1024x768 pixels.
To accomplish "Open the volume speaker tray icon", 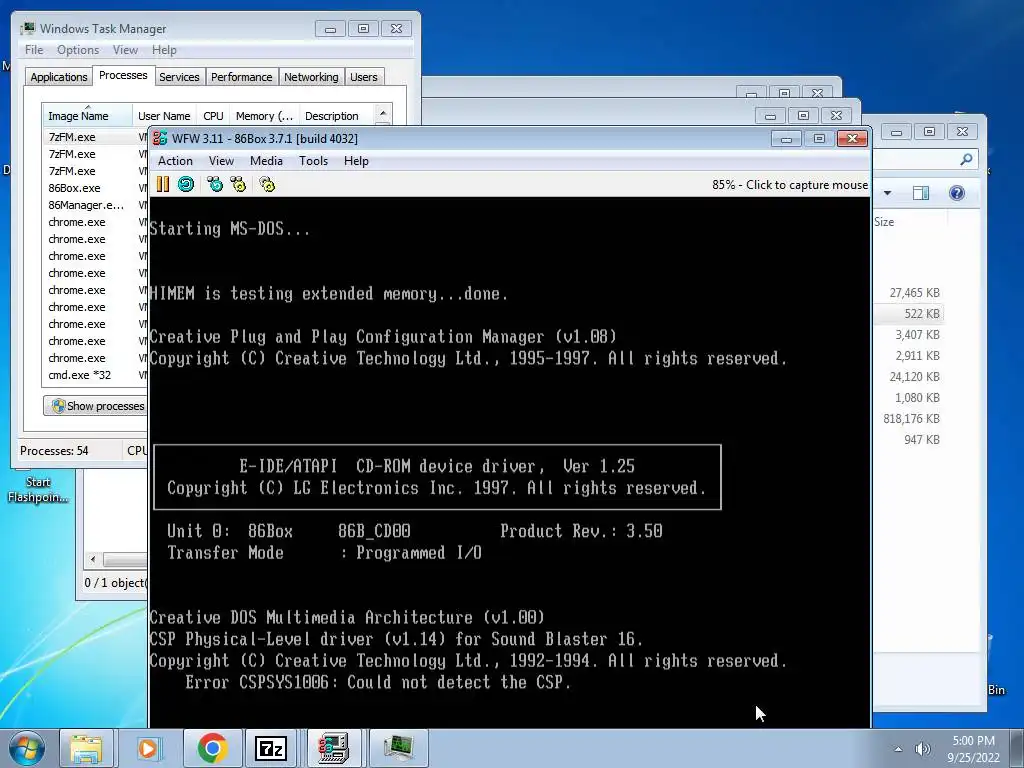I will [x=923, y=749].
